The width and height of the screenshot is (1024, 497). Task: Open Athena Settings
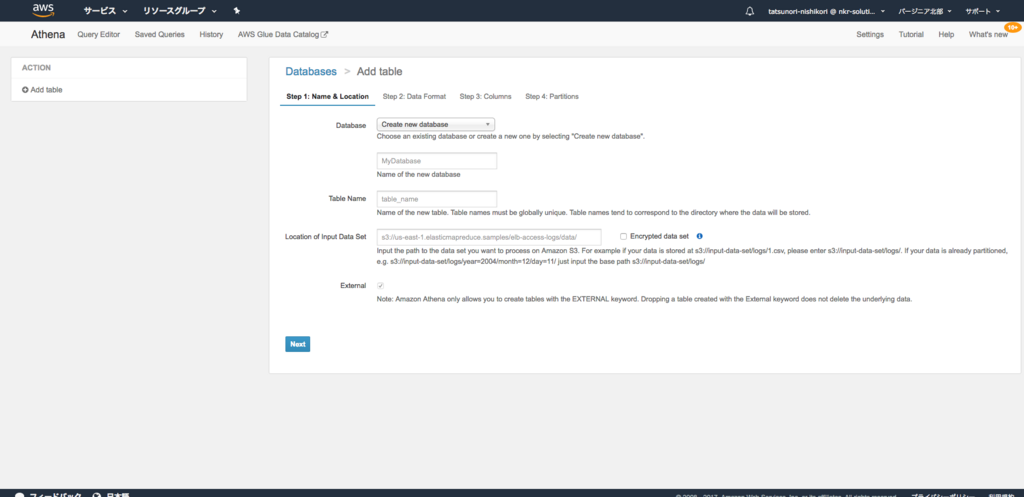pyautogui.click(x=870, y=35)
